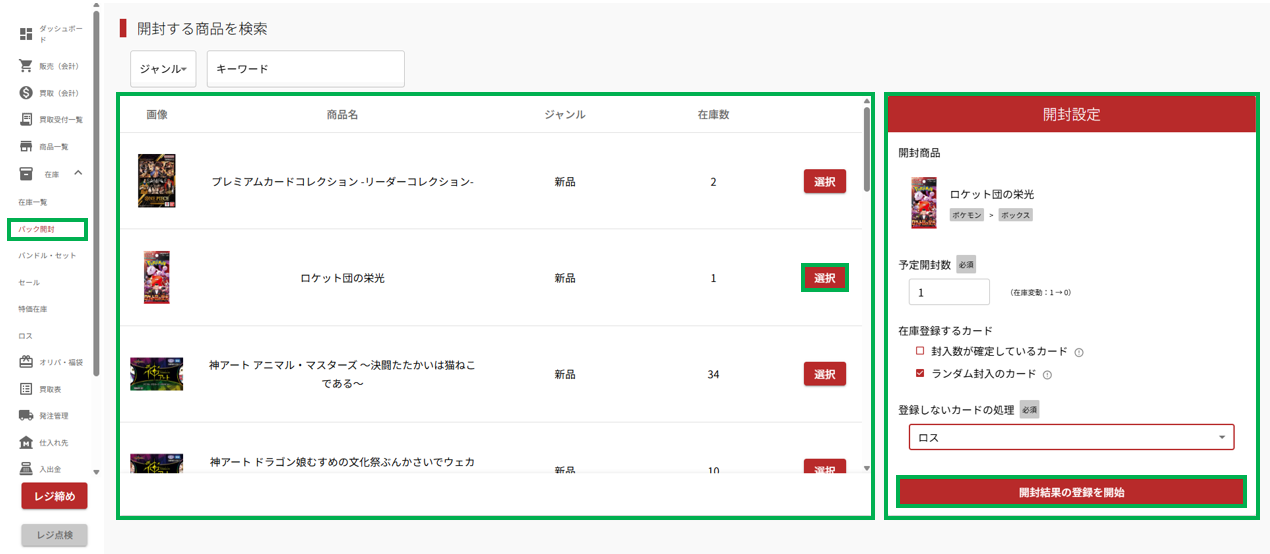Click the 発注管理 truck icon
Image resolution: width=1270 pixels, height=554 pixels.
click(26, 415)
